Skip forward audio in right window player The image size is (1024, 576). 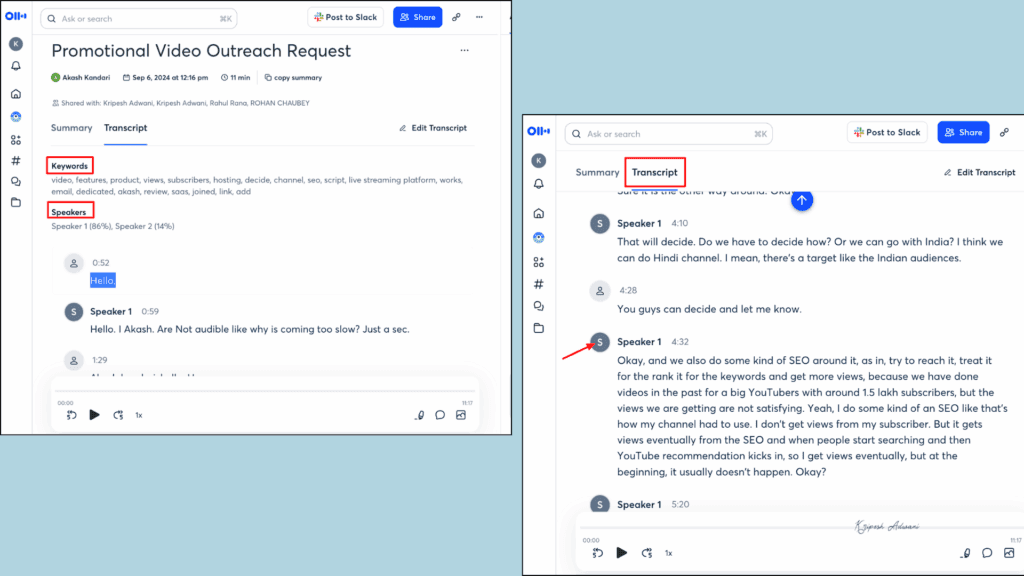(647, 553)
